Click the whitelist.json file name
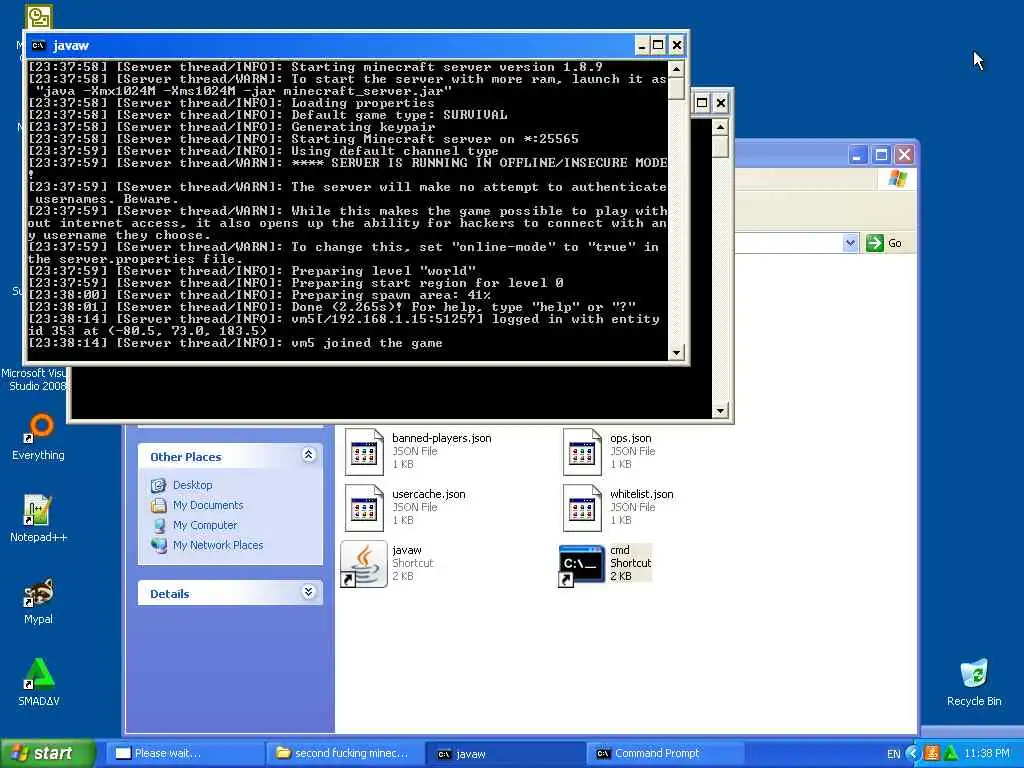This screenshot has height=768, width=1024. tap(641, 494)
